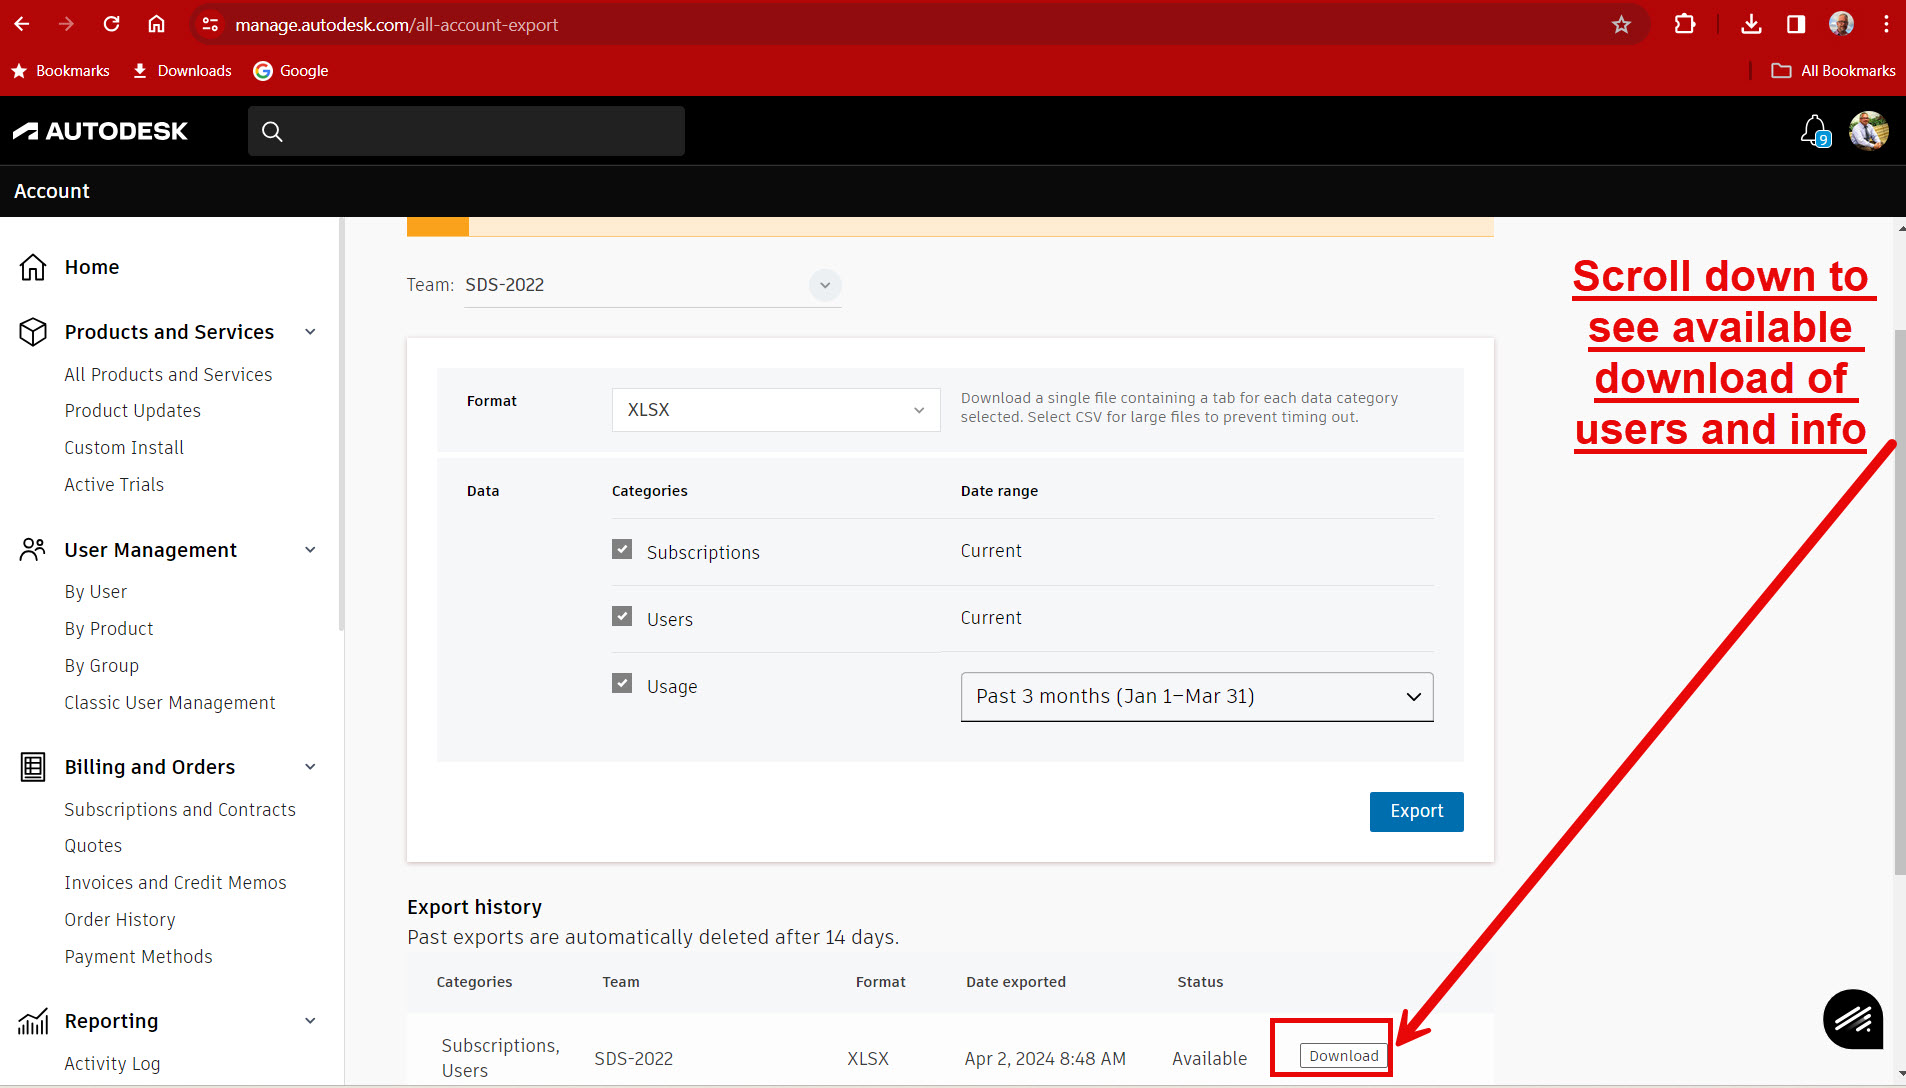Open By Group under User Management
This screenshot has height=1088, width=1906.
pos(102,666)
